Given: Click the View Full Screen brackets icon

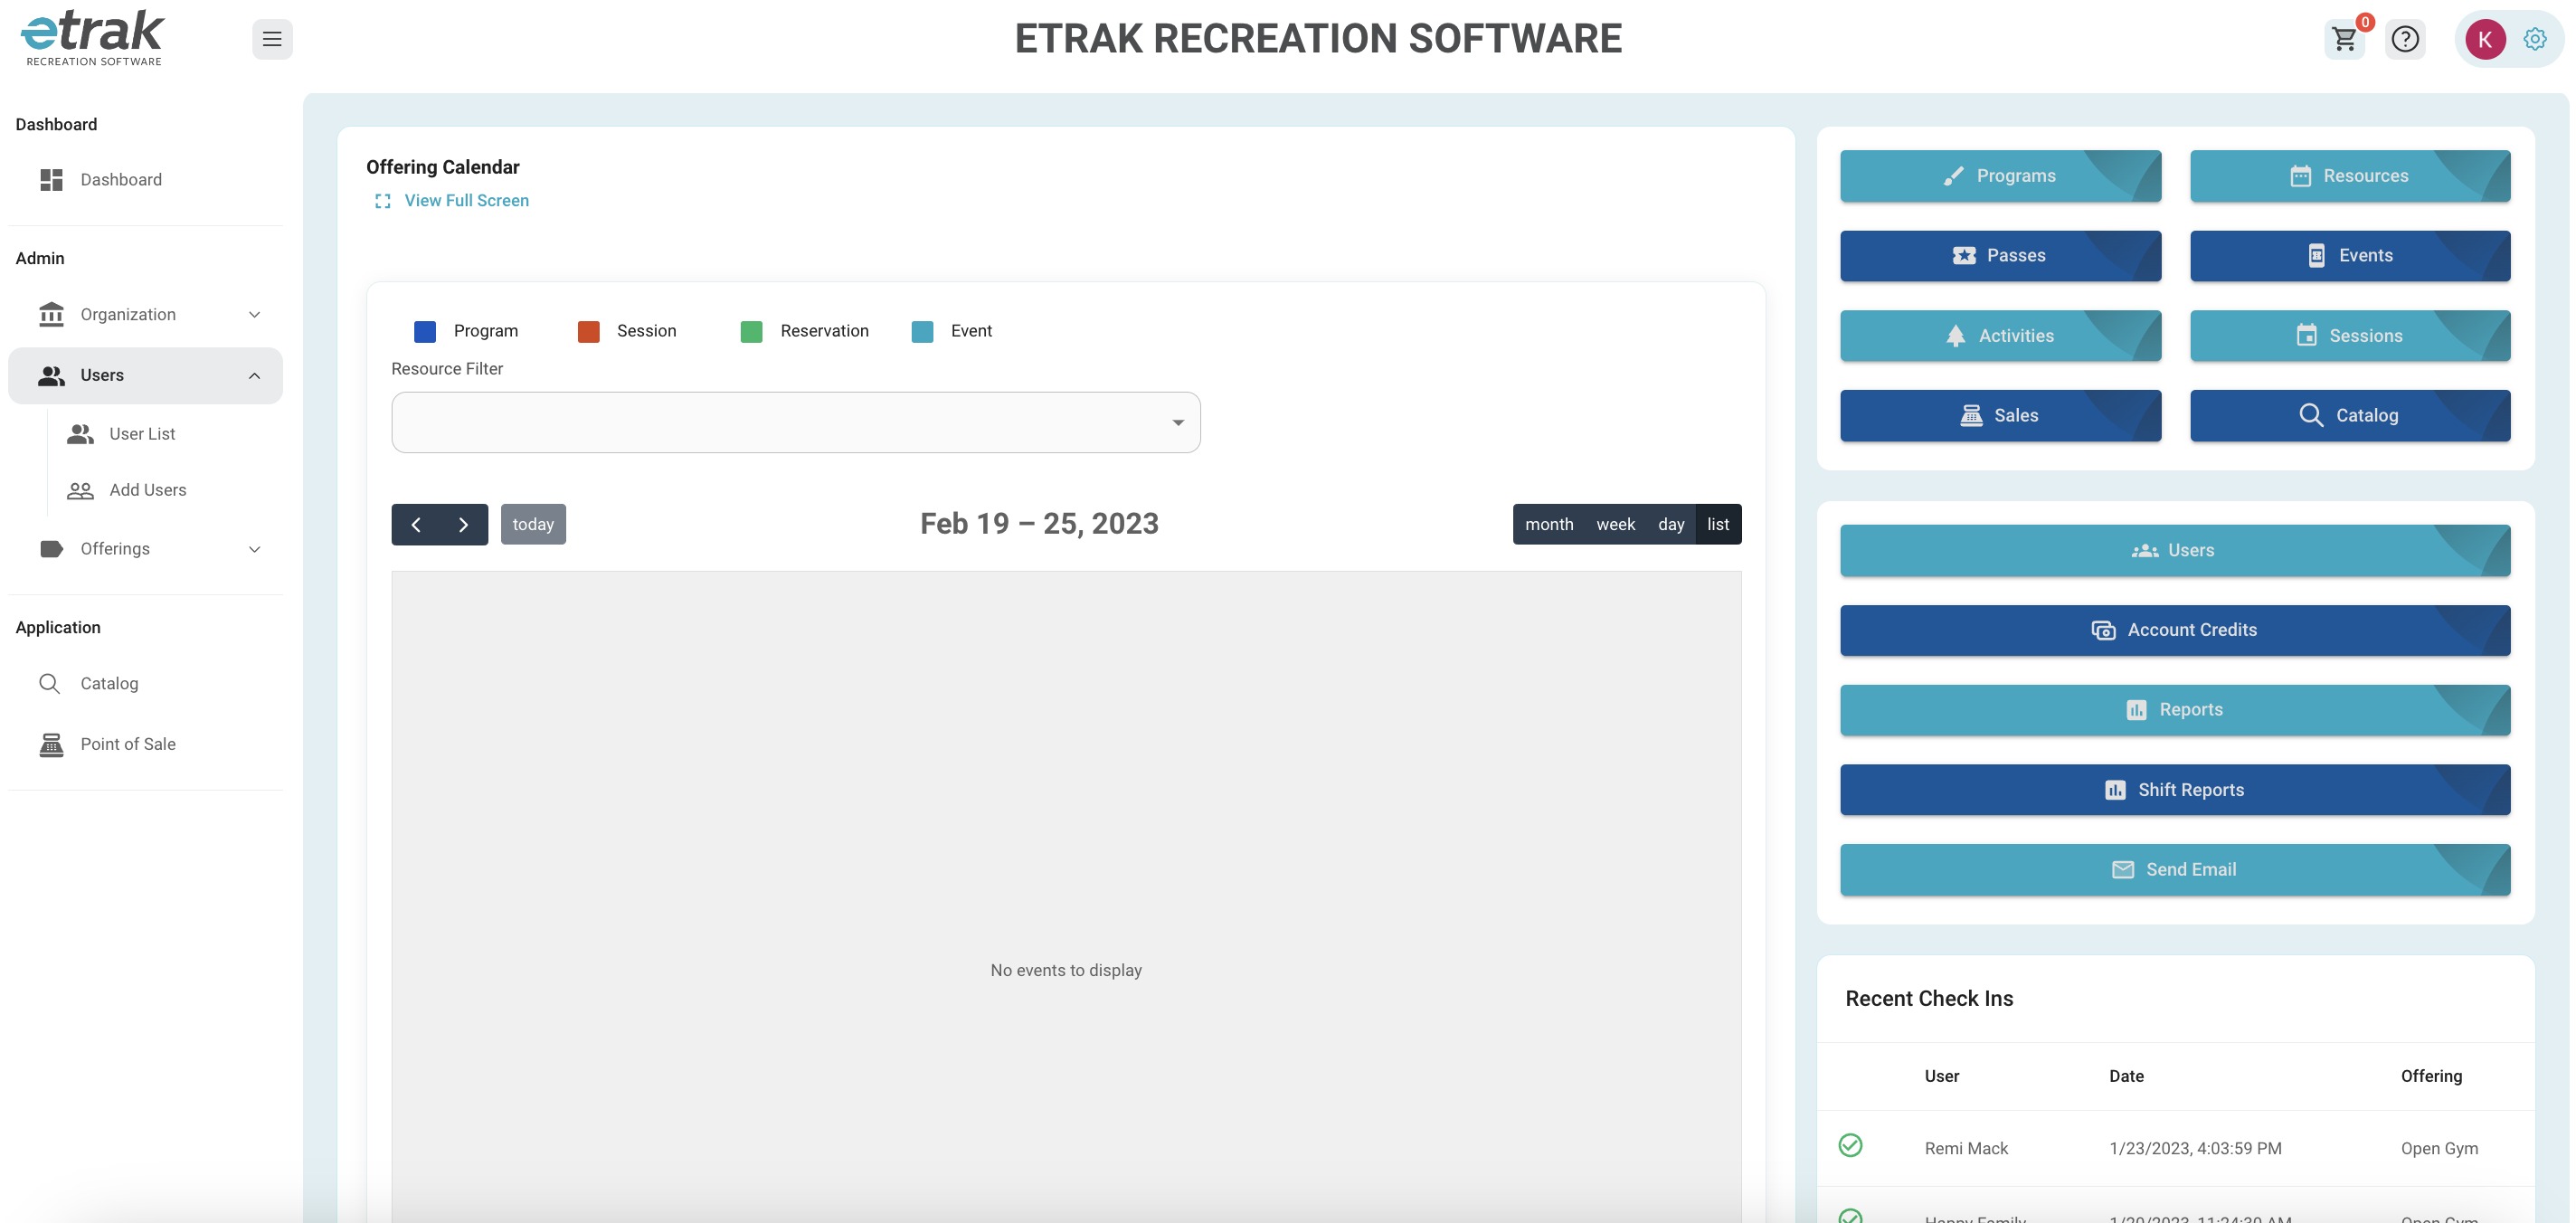Looking at the screenshot, I should click(x=382, y=201).
